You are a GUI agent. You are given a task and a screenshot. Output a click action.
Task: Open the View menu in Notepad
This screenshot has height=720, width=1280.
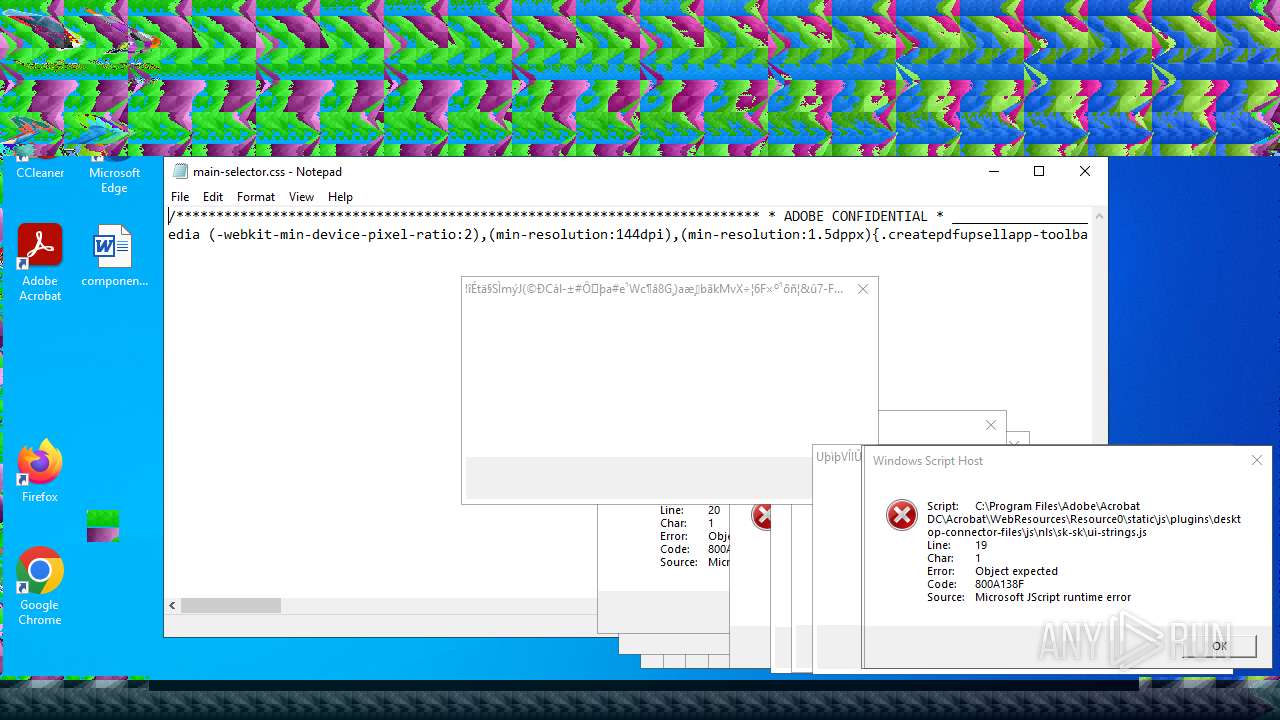click(x=301, y=197)
